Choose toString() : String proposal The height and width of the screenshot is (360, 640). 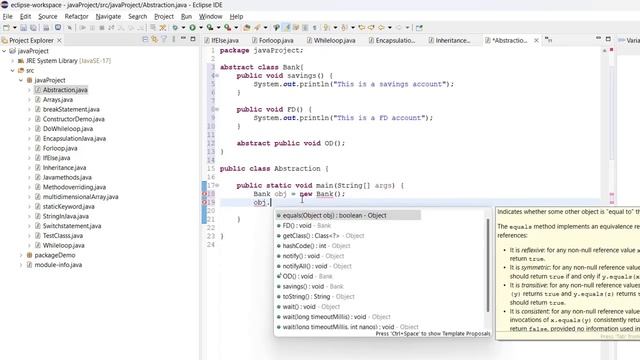pyautogui.click(x=315, y=297)
